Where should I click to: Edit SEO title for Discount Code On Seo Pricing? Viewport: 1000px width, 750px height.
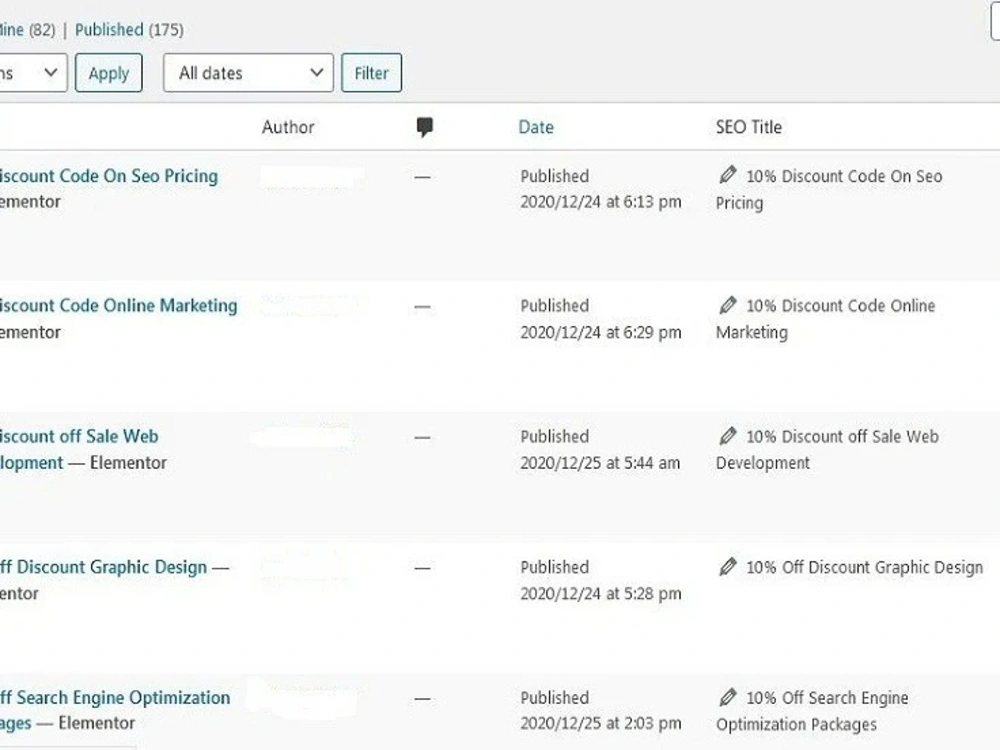pos(728,175)
